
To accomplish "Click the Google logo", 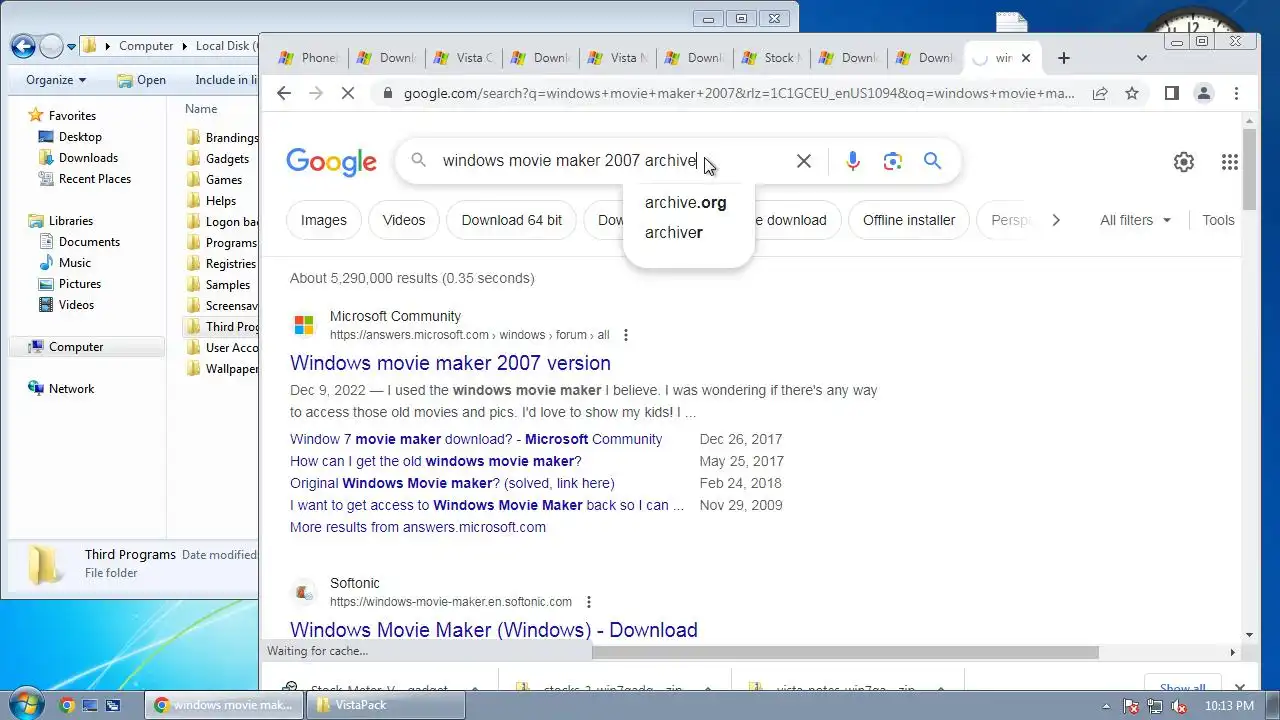I will [x=331, y=162].
